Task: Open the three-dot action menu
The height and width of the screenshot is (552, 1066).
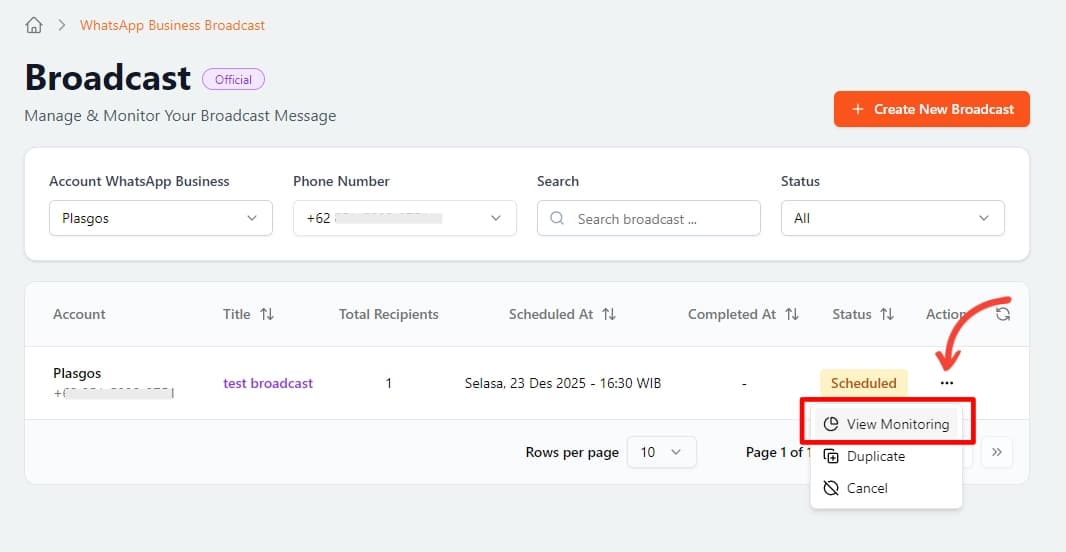Action: (x=946, y=383)
